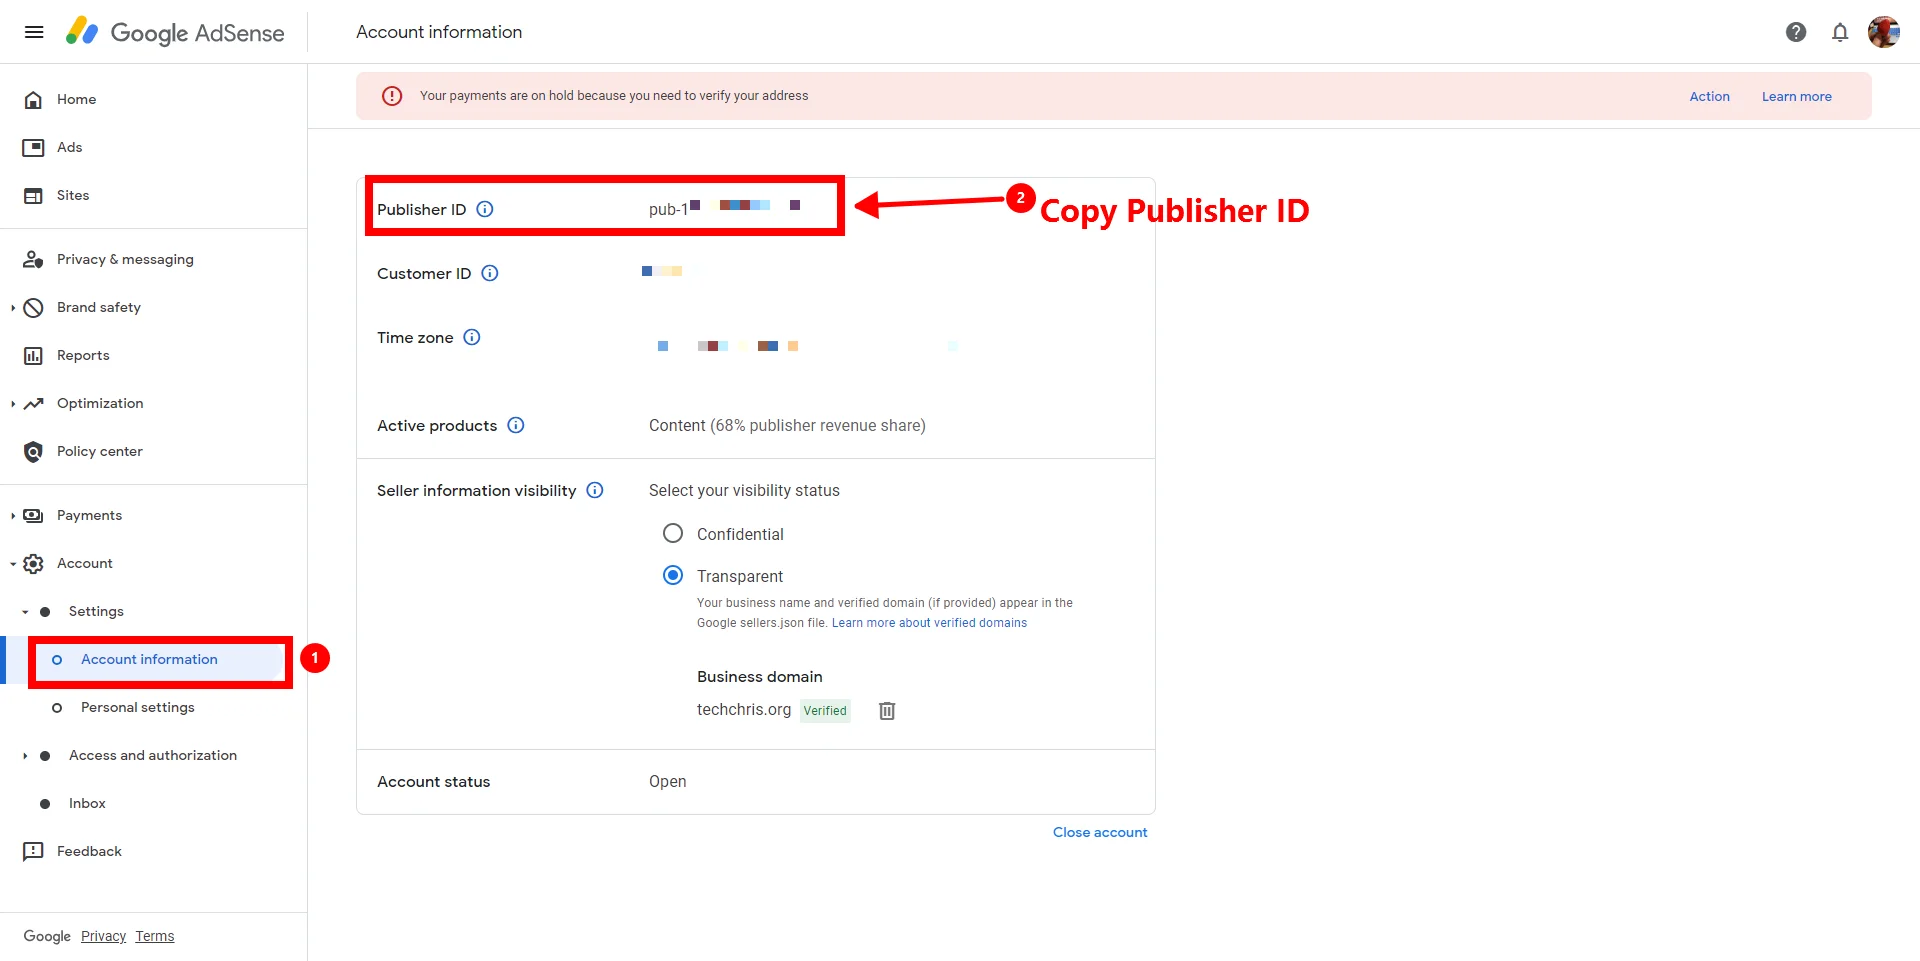Collapse the Account section arrow
The image size is (1920, 961).
(13, 564)
